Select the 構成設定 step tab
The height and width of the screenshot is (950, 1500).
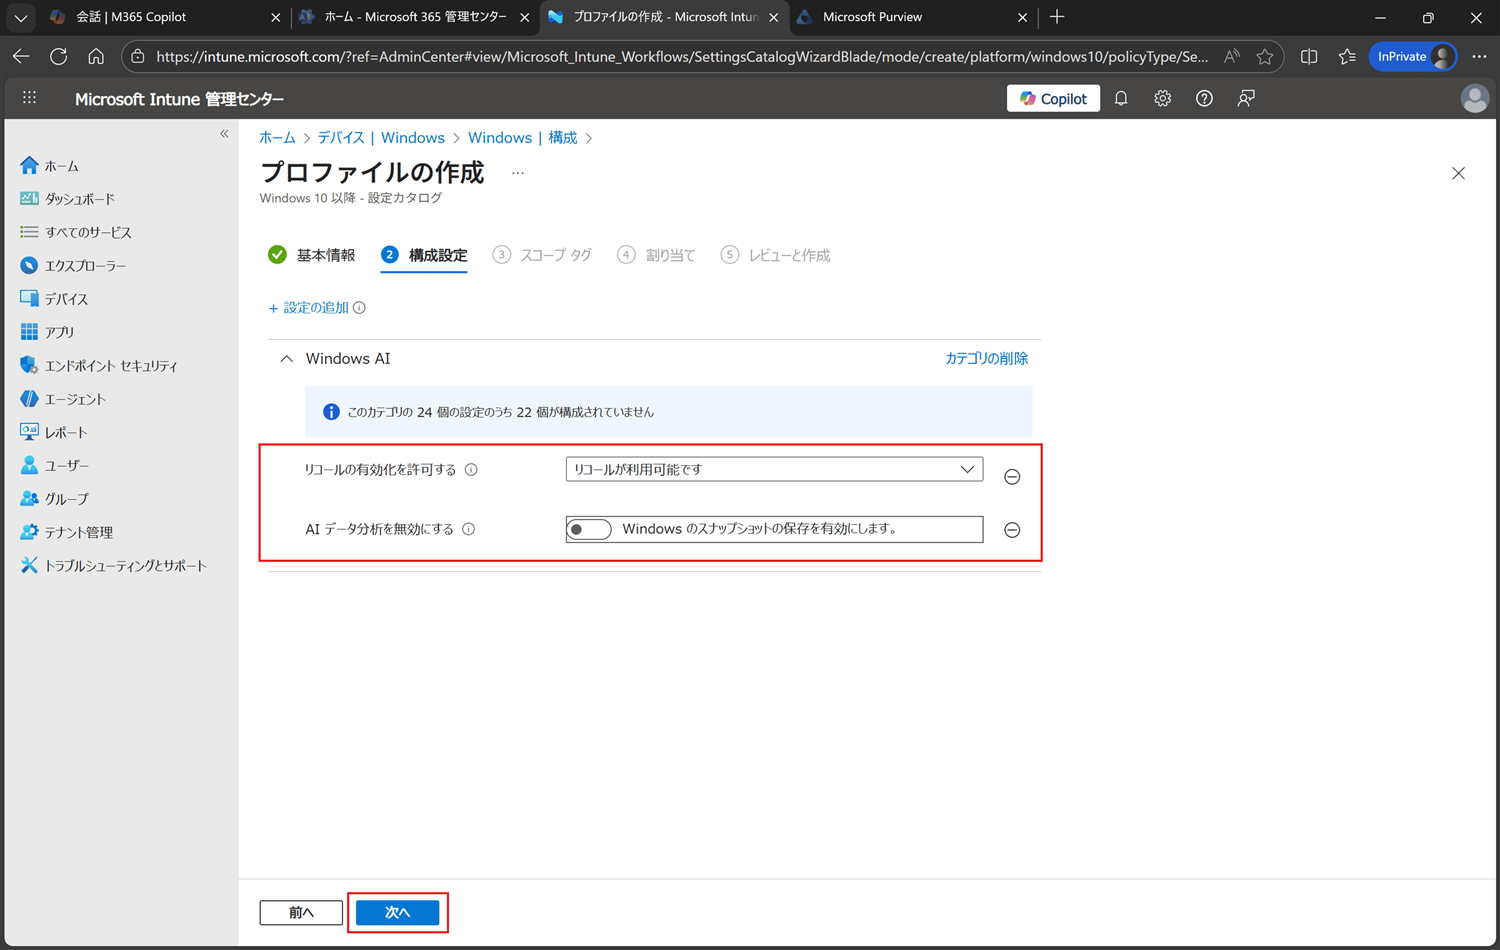pyautogui.click(x=424, y=255)
